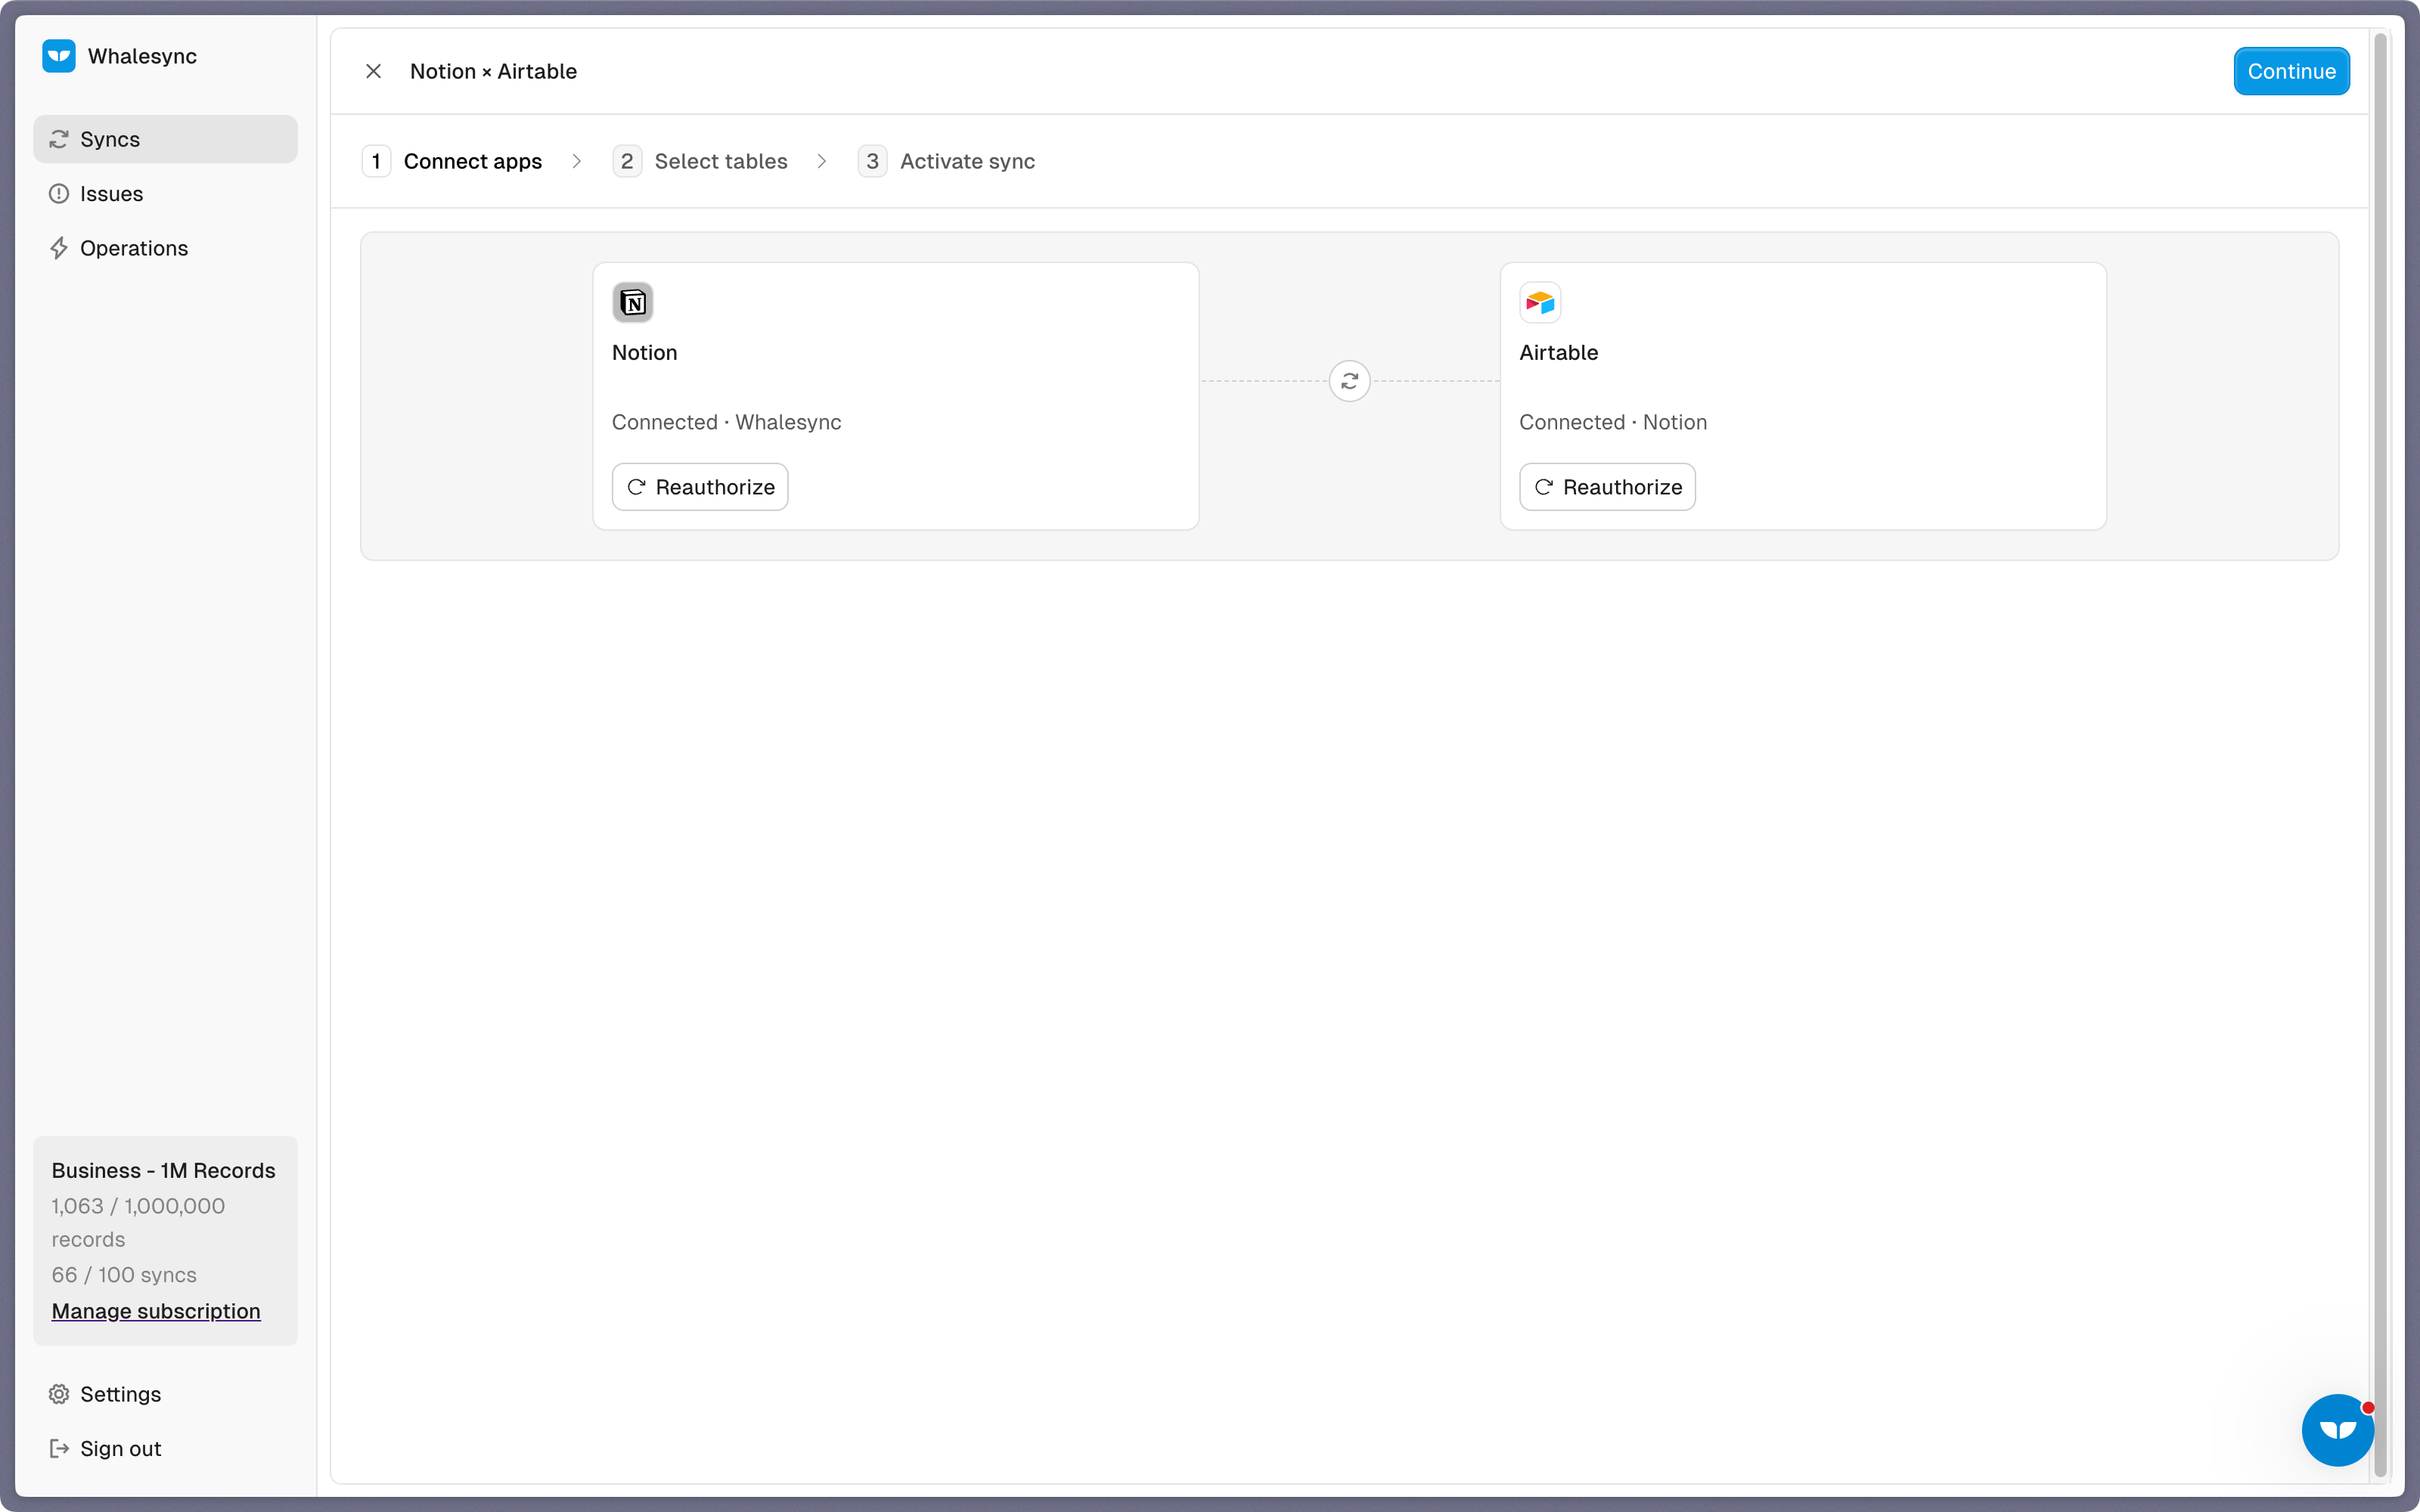Image resolution: width=2420 pixels, height=1512 pixels.
Task: Click the Whalesync logo icon
Action: (59, 56)
